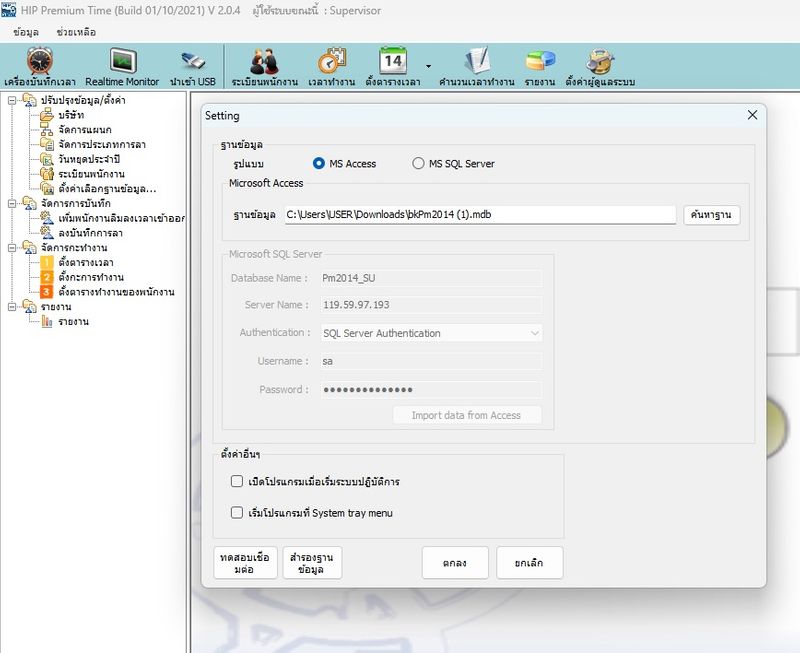Open the ช่วยเหลือ menu

click(76, 32)
